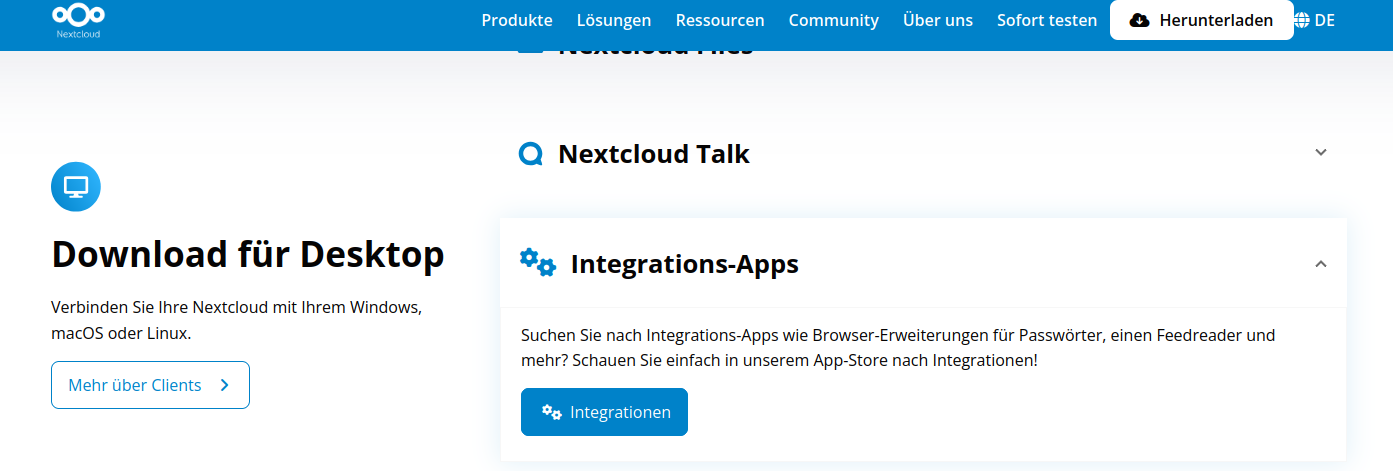Open the Über uns menu
The width and height of the screenshot is (1393, 471).
[938, 20]
